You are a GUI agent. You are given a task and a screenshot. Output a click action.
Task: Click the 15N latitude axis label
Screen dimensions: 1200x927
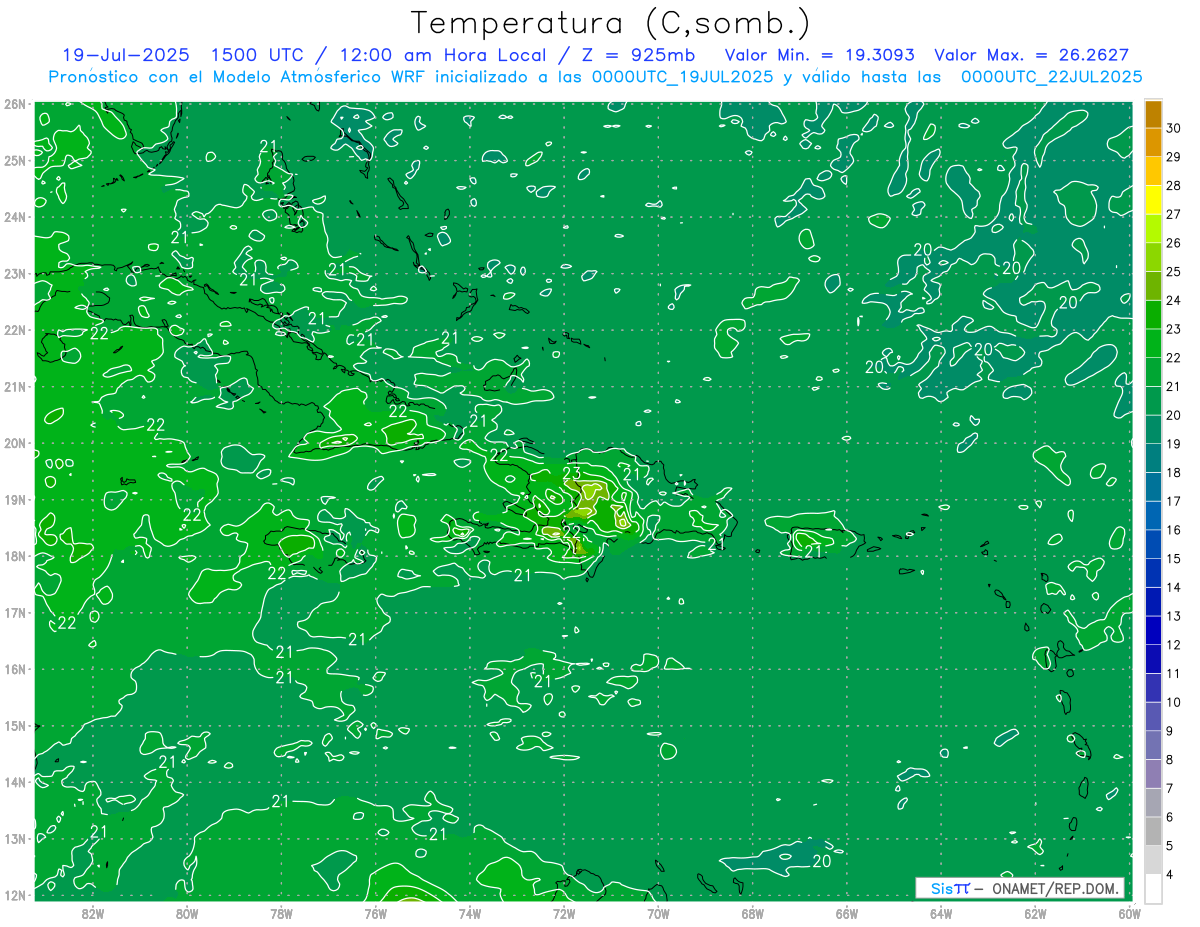pyautogui.click(x=15, y=726)
